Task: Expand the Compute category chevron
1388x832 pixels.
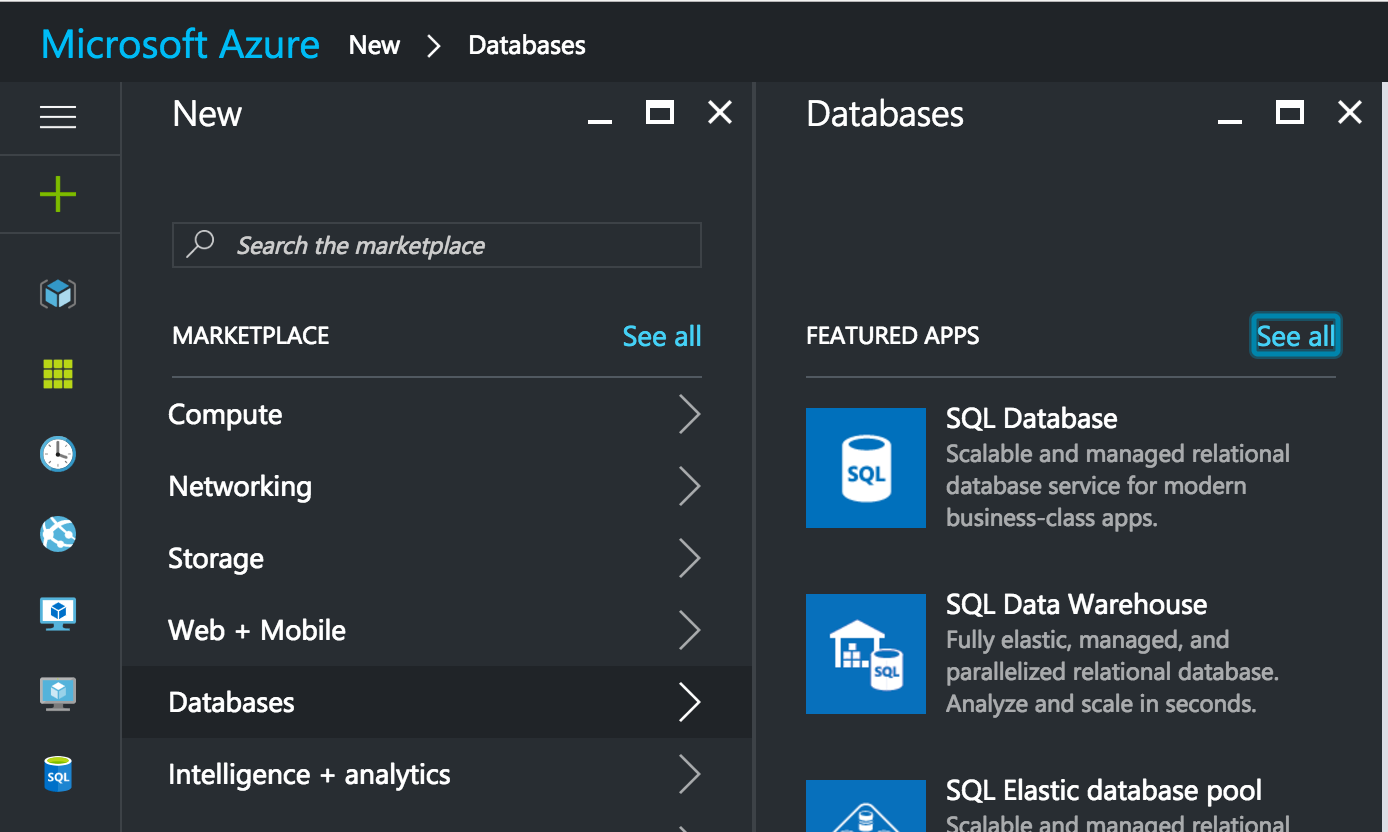Action: click(689, 414)
